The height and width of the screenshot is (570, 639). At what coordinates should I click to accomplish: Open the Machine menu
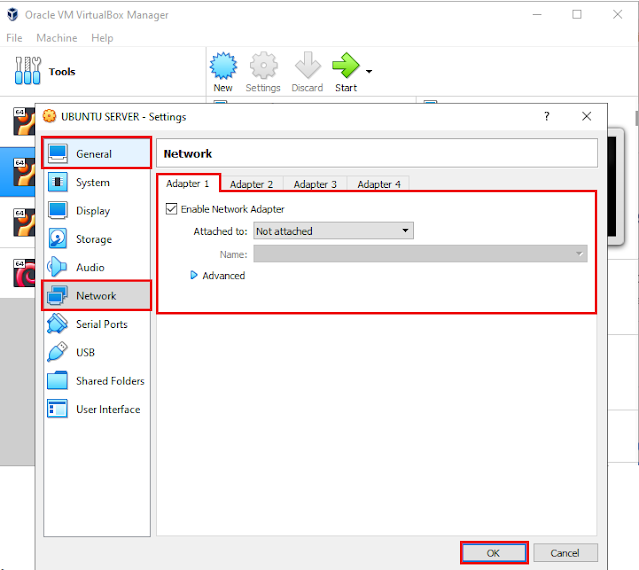(x=57, y=38)
